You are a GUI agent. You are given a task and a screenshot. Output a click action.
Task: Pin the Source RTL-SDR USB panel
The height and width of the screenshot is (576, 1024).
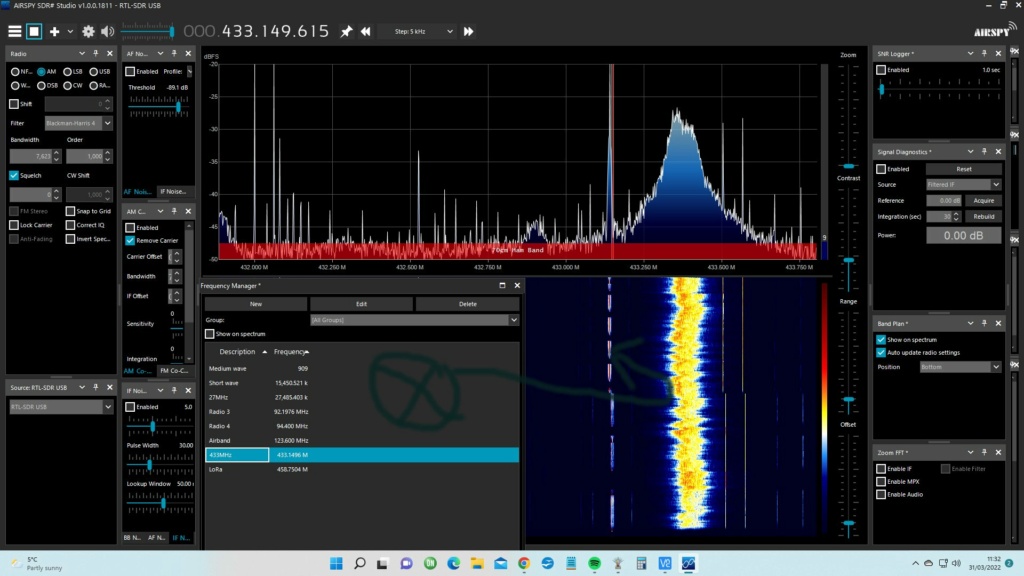coord(96,387)
